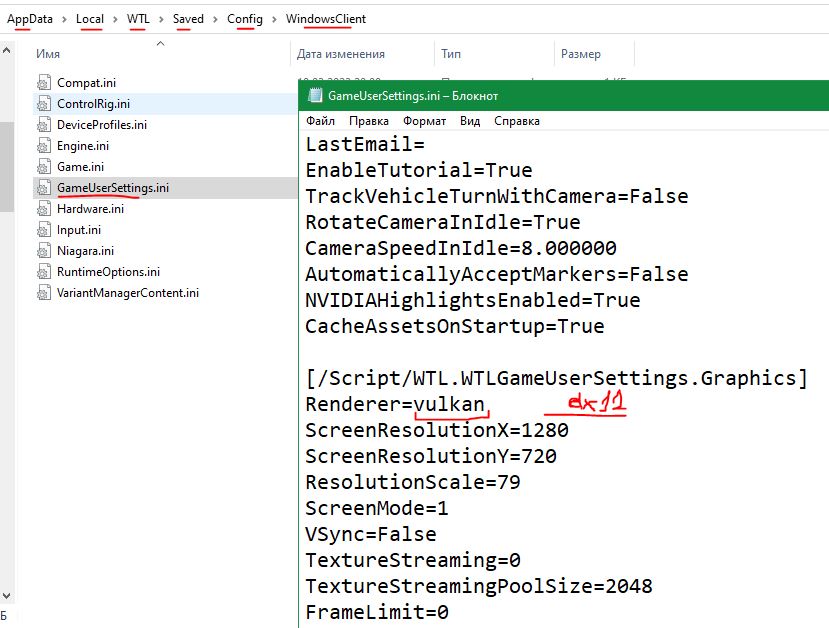The height and width of the screenshot is (628, 829).
Task: Click the ResolutionScale=79 line
Action: 413,482
